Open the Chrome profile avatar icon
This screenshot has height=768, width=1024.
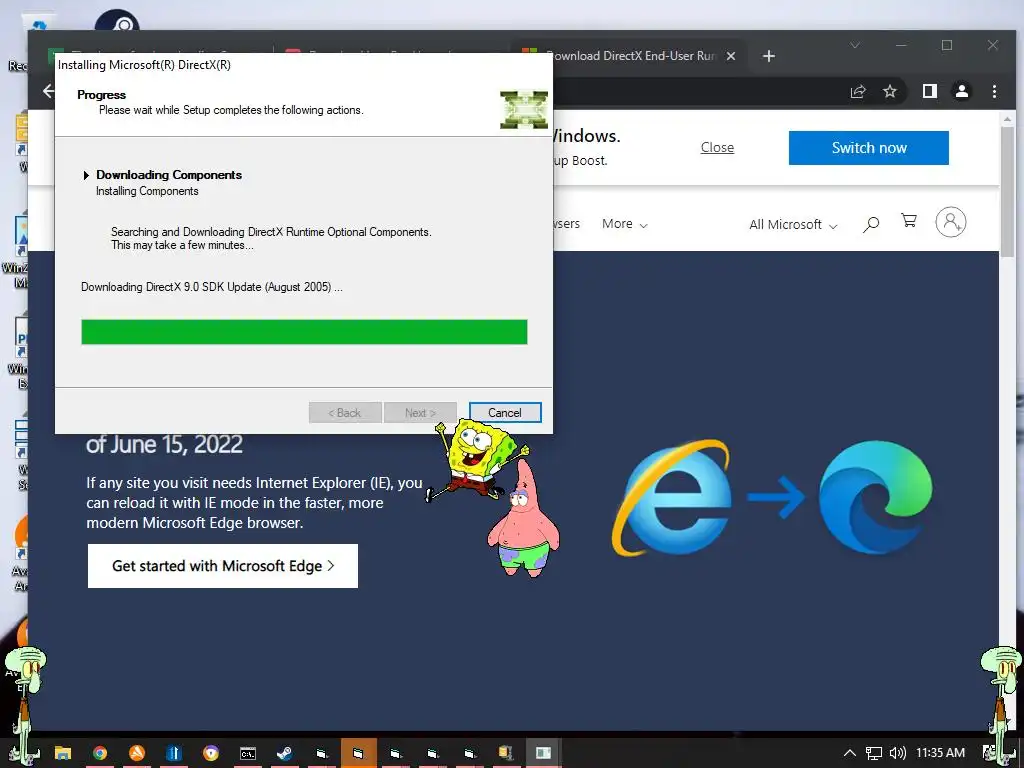pyautogui.click(x=962, y=91)
